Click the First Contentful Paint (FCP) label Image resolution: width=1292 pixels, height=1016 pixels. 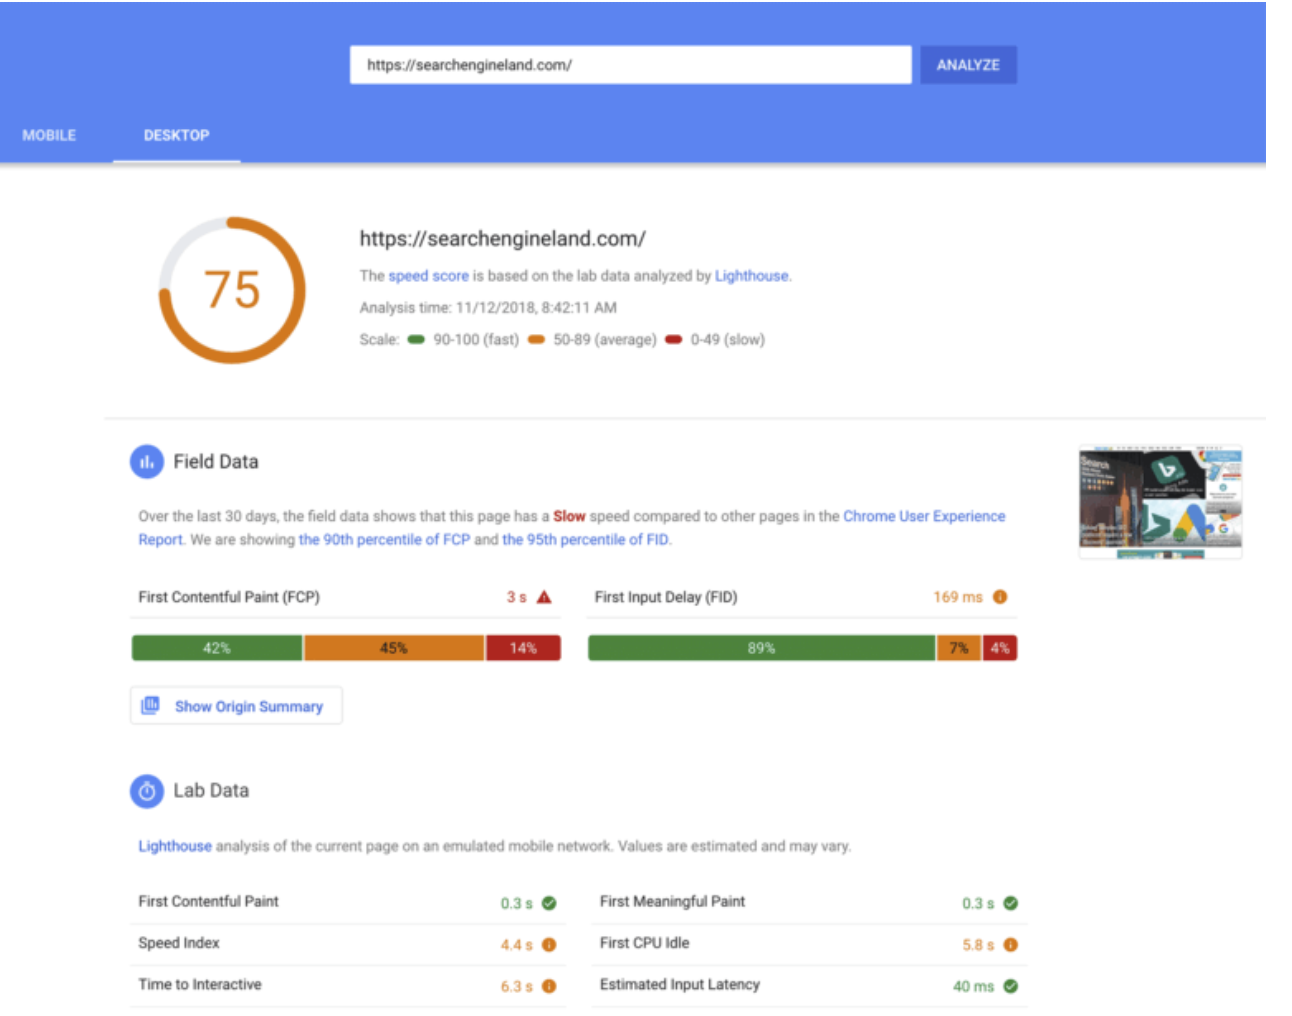(x=229, y=597)
